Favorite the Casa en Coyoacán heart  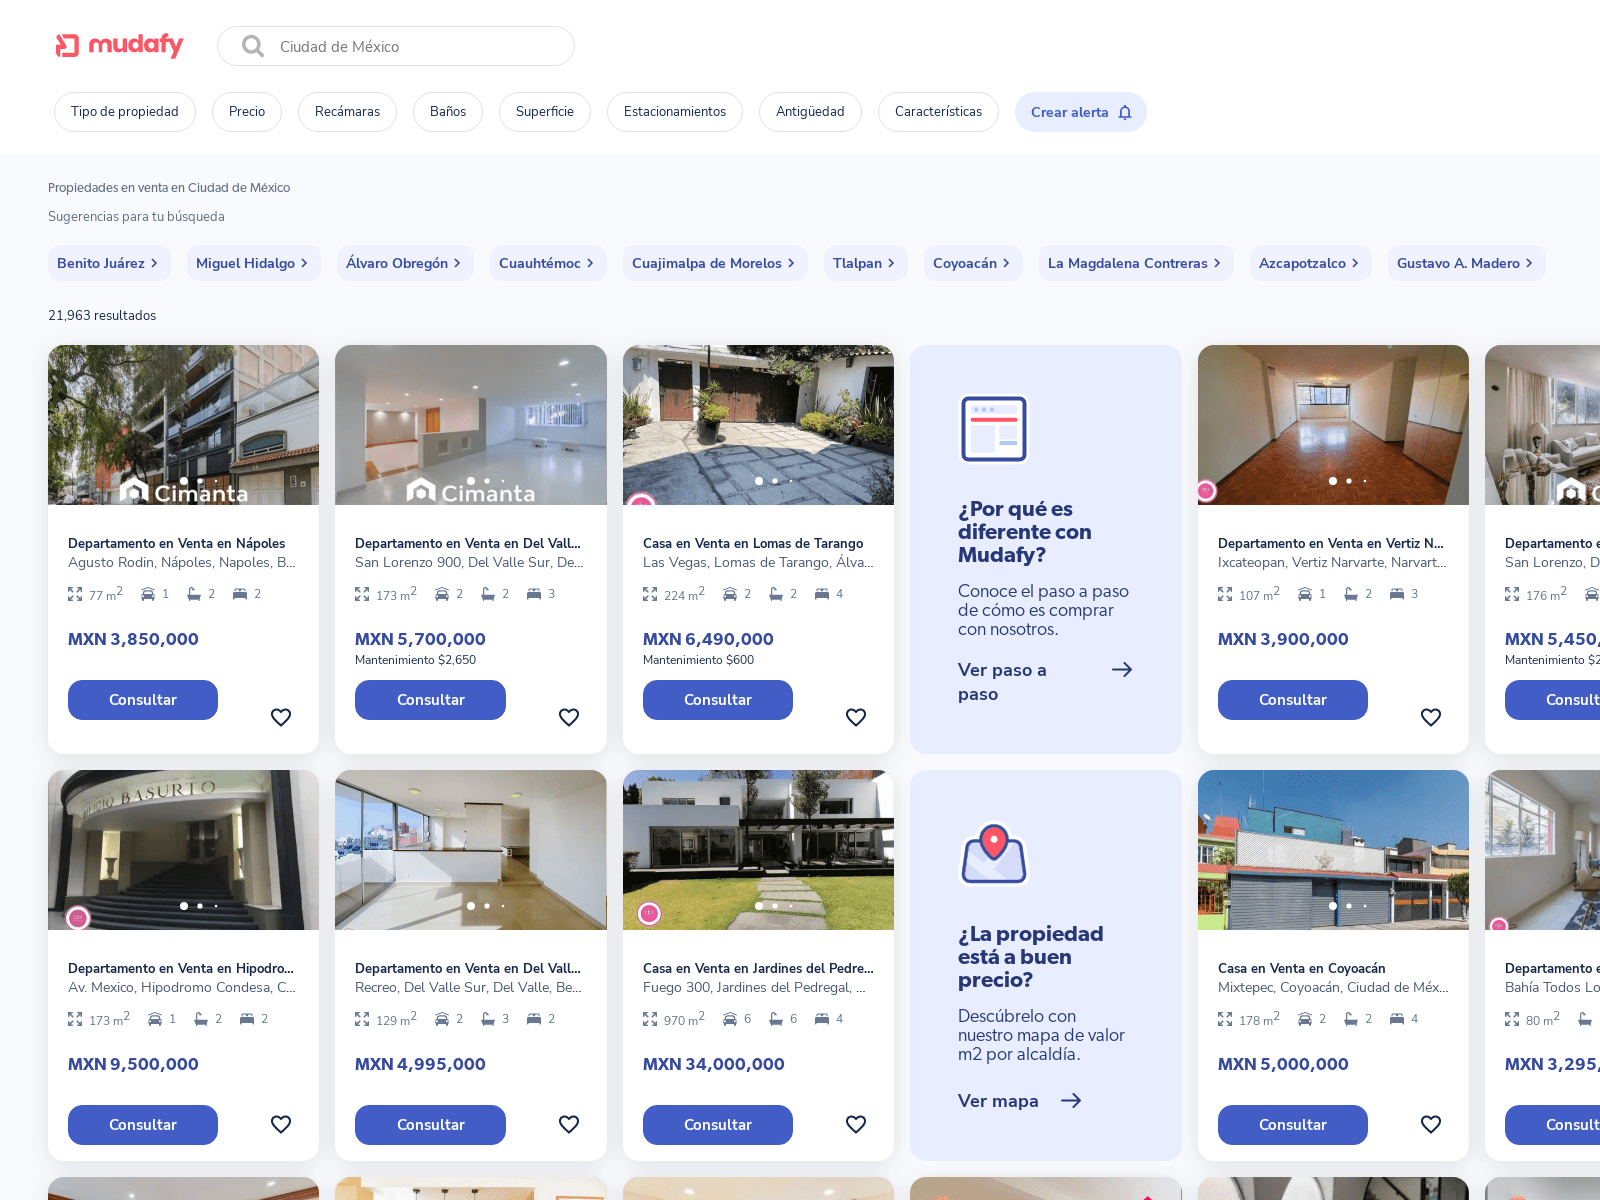[x=1431, y=1124]
